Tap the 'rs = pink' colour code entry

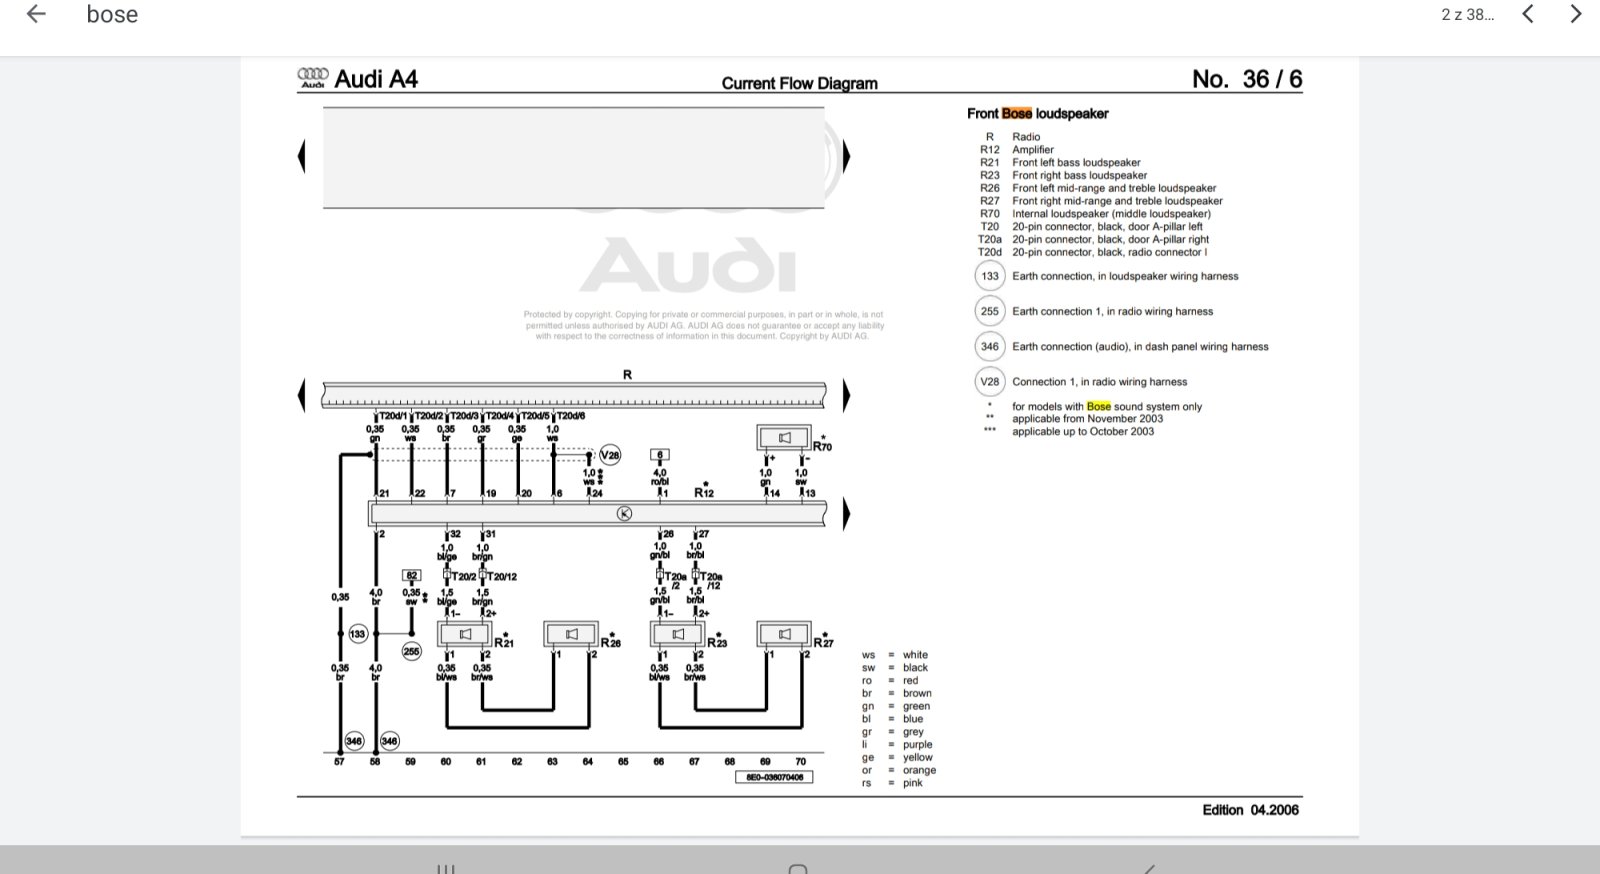(x=892, y=783)
